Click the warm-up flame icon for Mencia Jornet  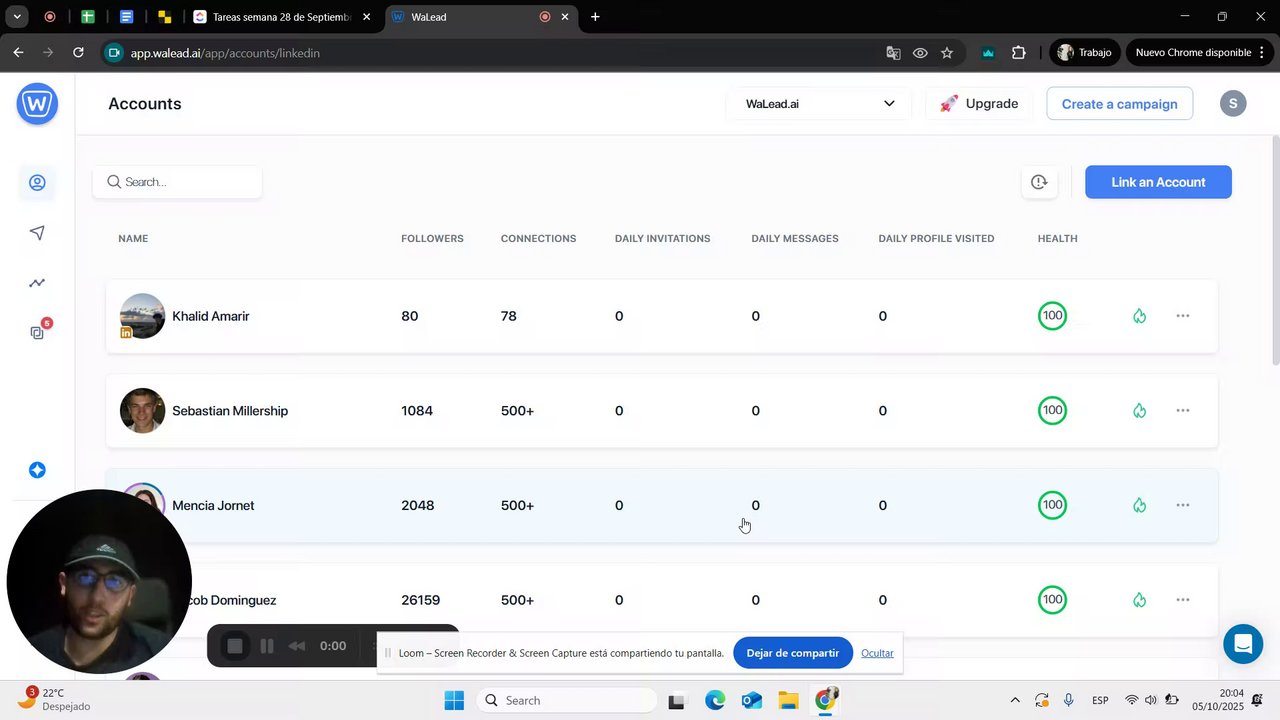(1139, 506)
